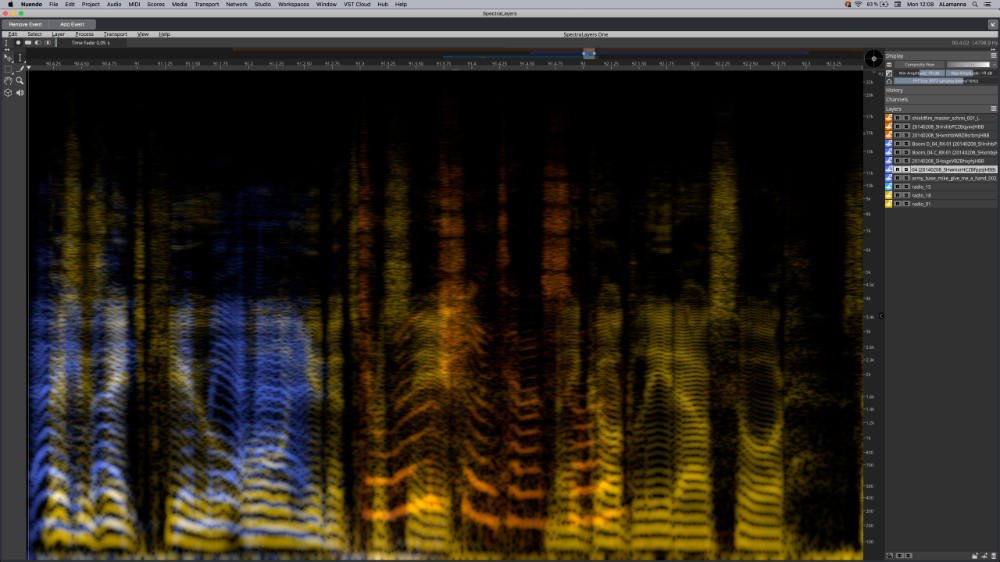Expand the Channels panel
1000x562 pixels.
coord(897,100)
